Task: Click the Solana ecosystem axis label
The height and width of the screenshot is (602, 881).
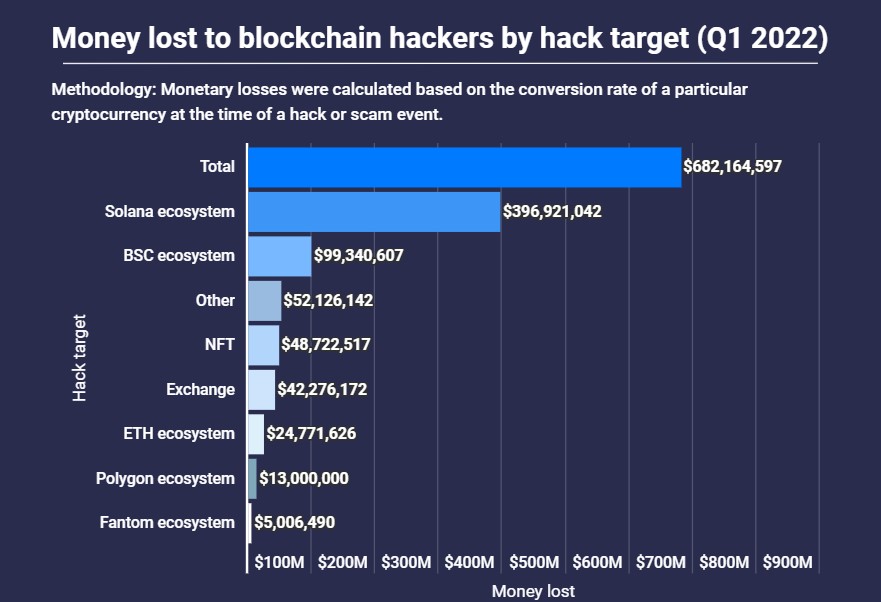Action: tap(170, 211)
